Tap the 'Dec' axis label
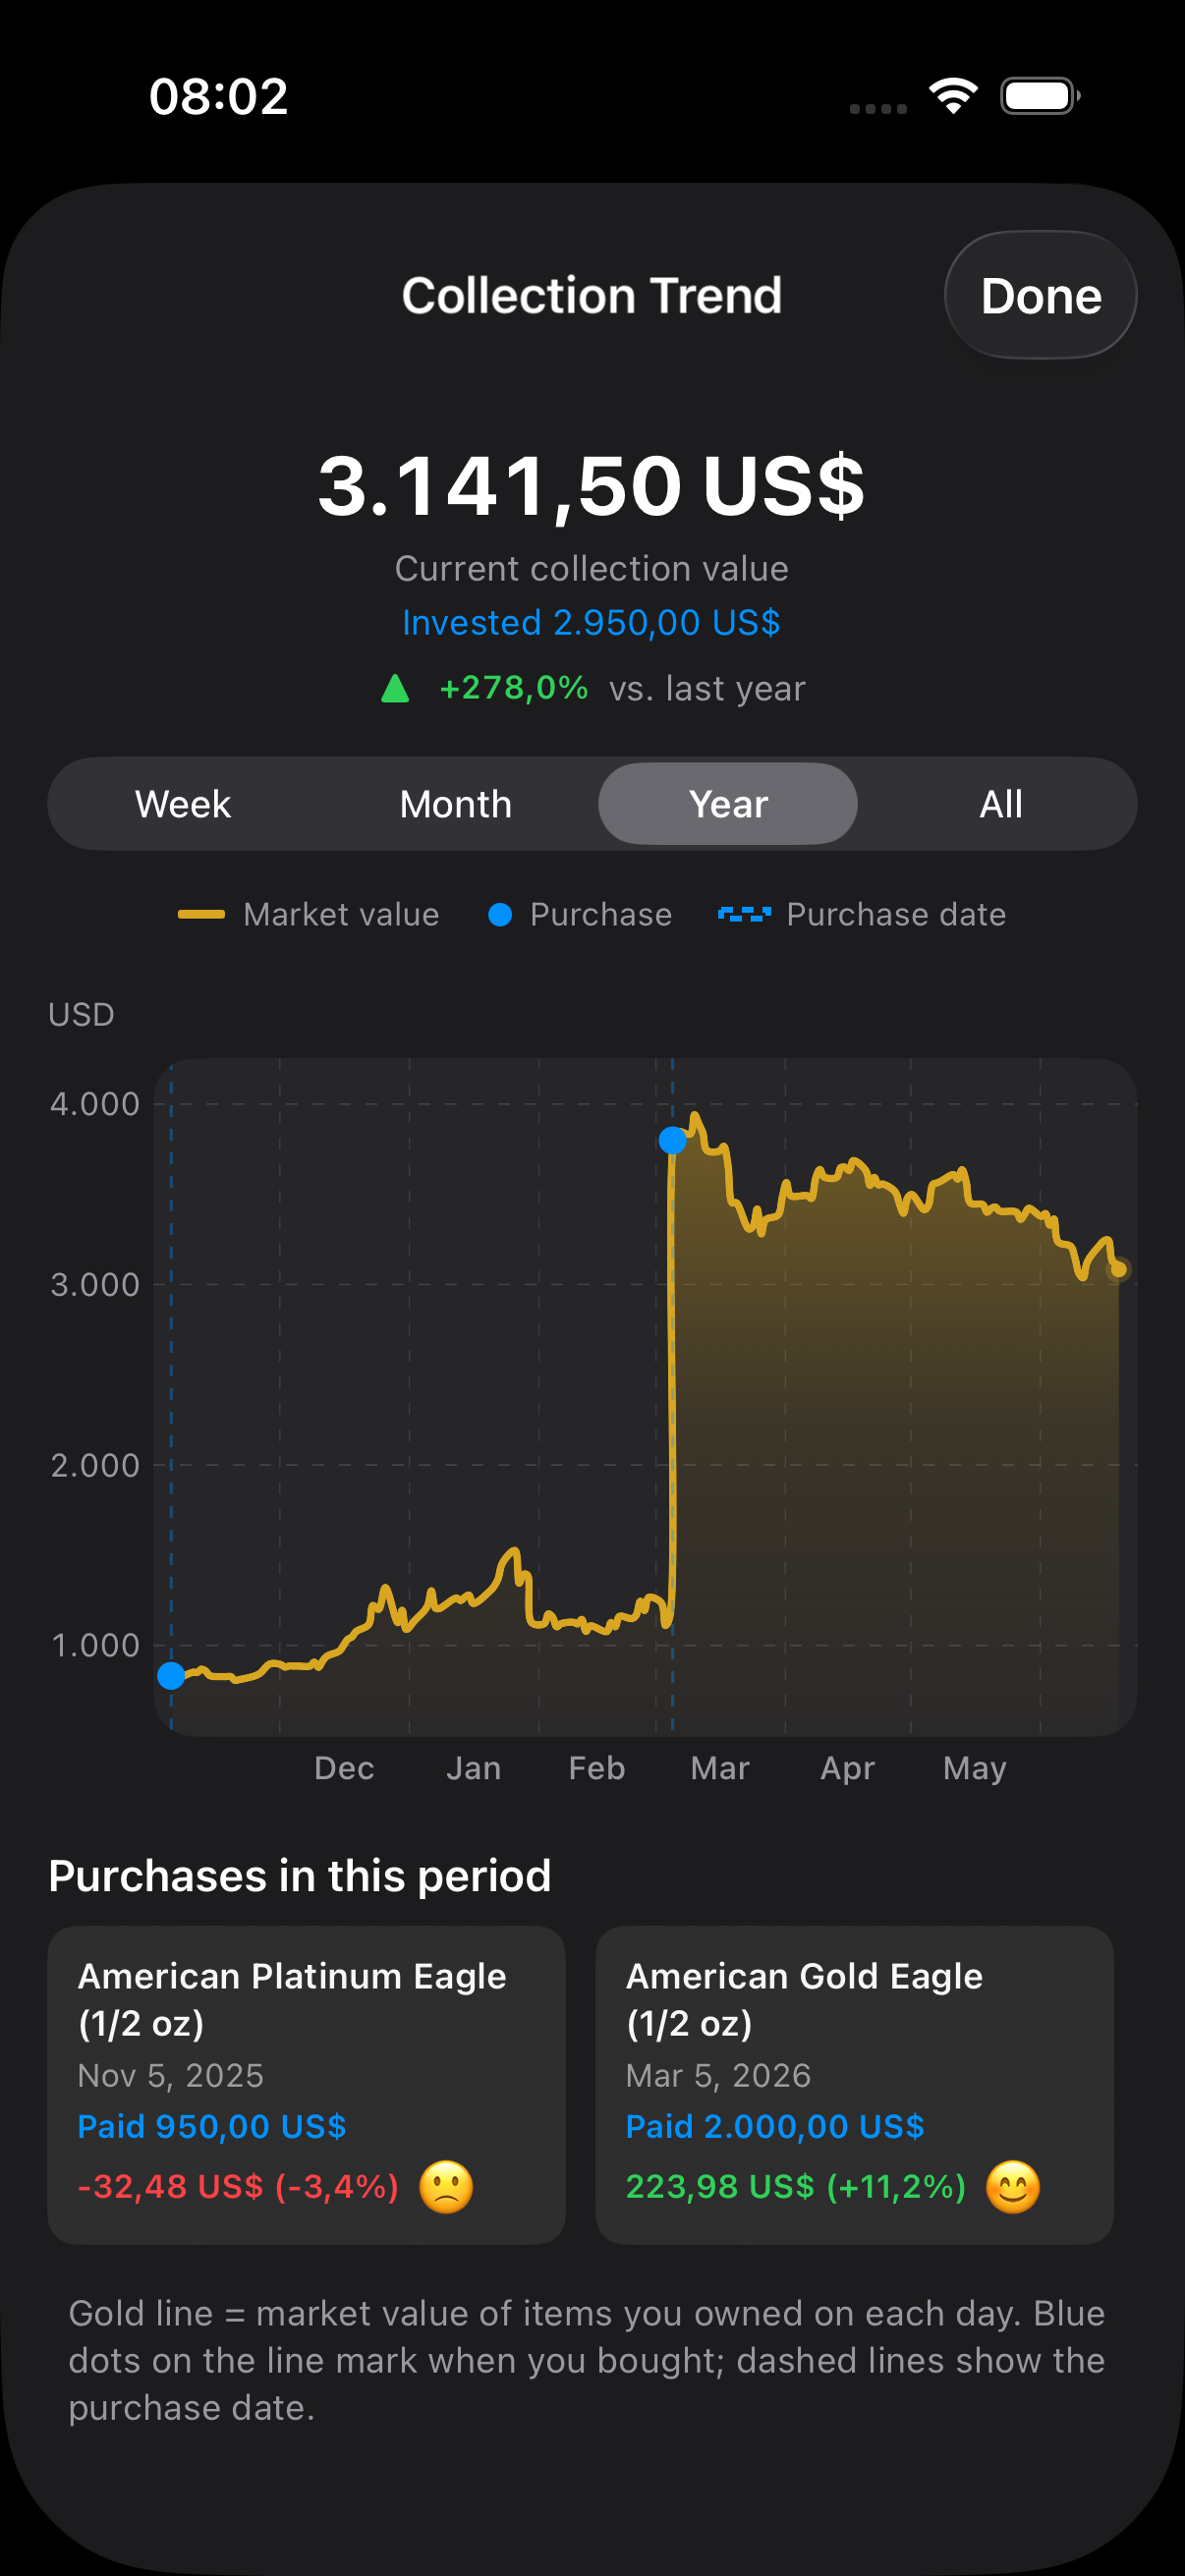1185x2576 pixels. pos(344,1768)
